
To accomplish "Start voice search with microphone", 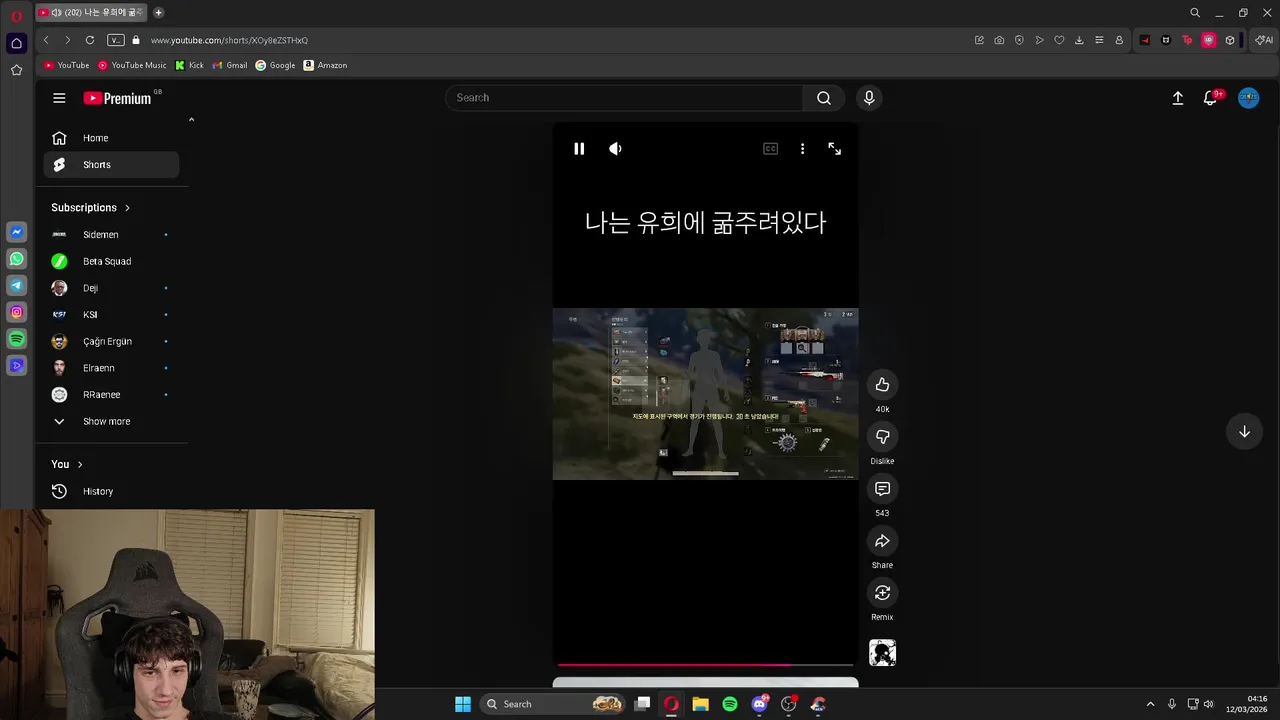I will pyautogui.click(x=868, y=98).
